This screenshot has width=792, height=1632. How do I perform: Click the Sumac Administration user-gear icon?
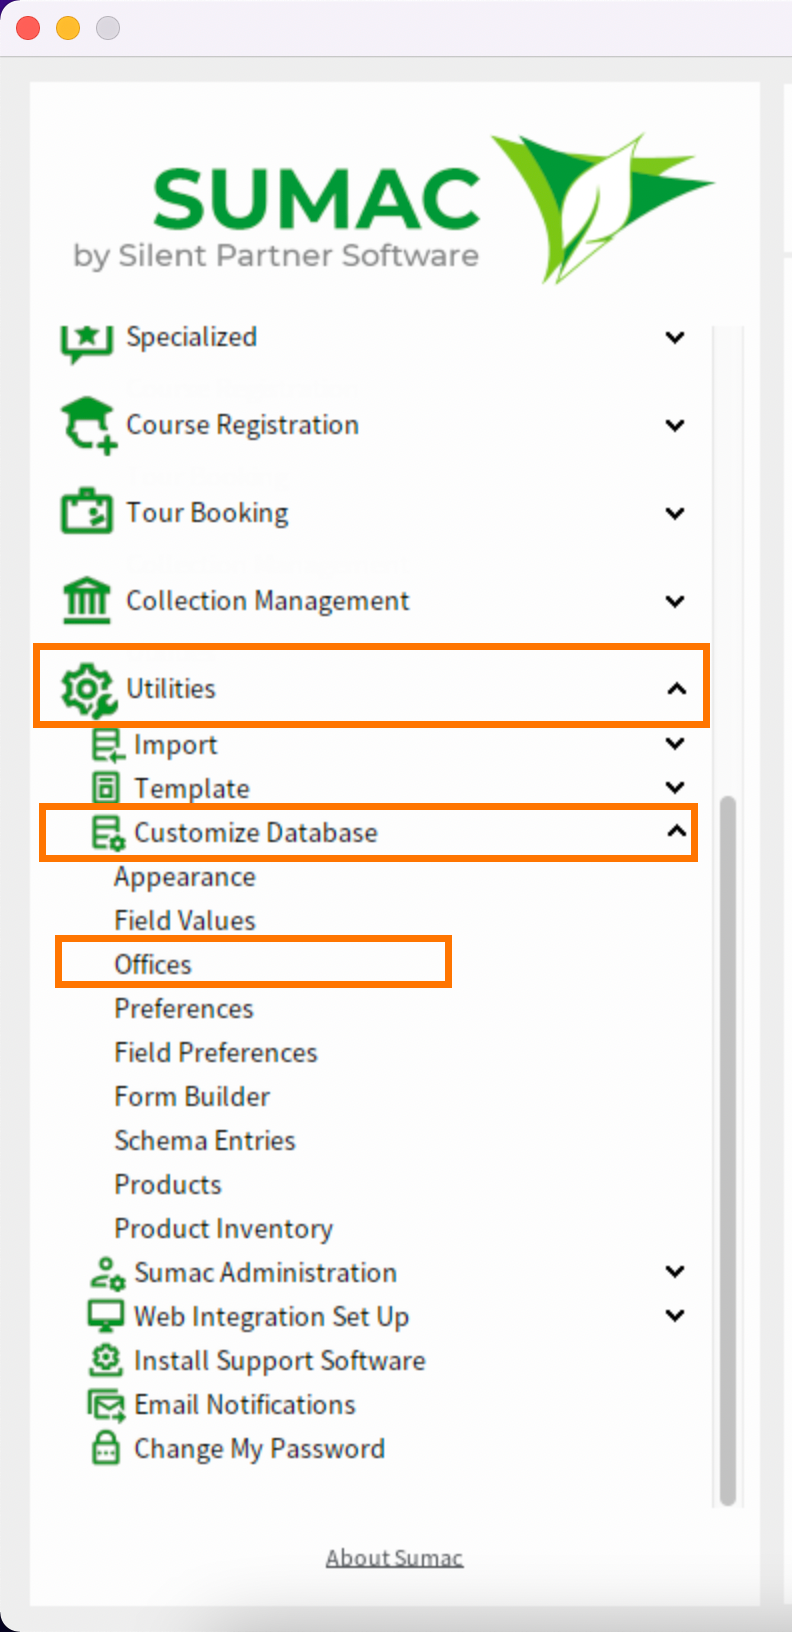tap(107, 1273)
